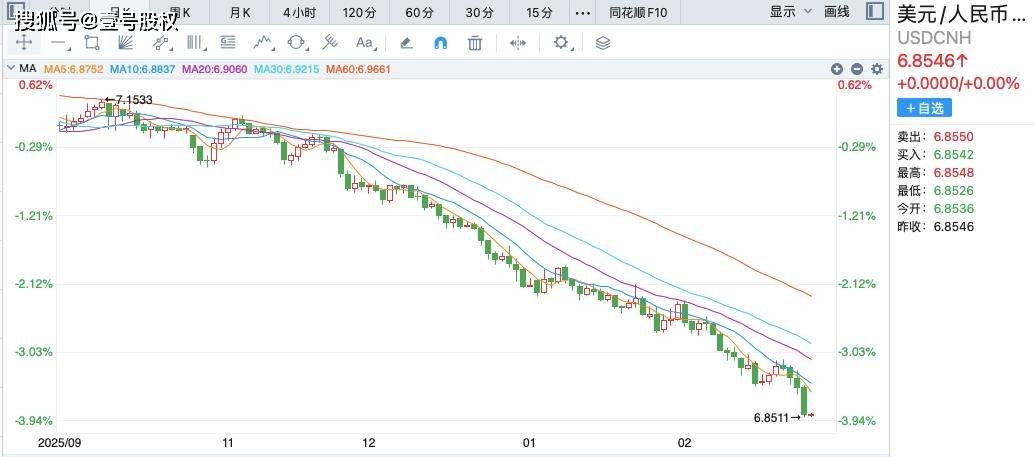Screen dimensions: 1035x457
Task: Click the +自选 add to watchlist button
Action: point(924,108)
